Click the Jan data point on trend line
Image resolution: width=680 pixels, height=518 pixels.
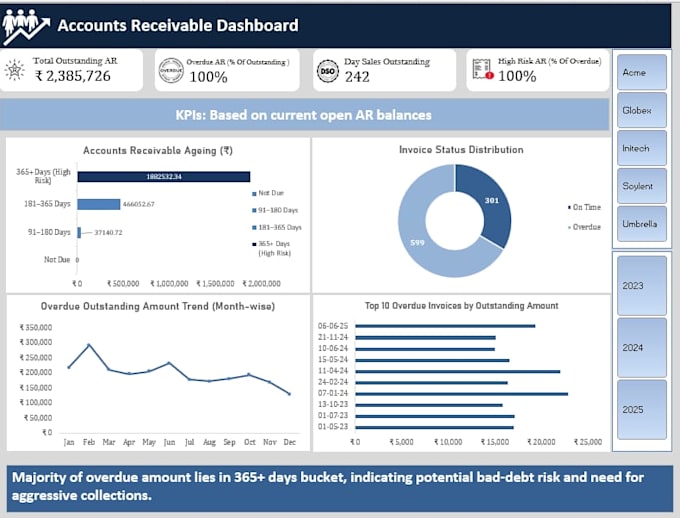point(69,367)
